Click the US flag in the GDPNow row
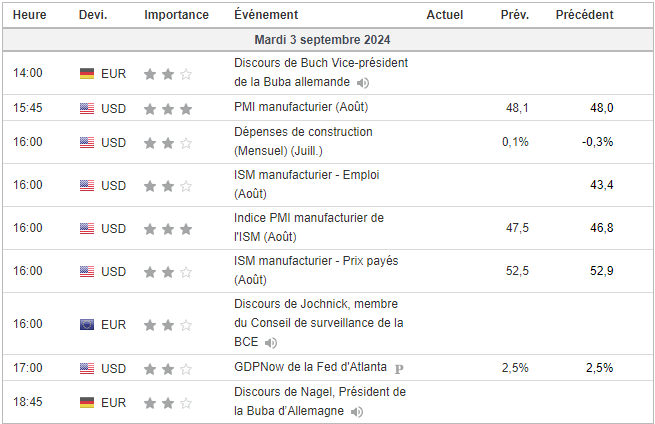 (x=87, y=369)
